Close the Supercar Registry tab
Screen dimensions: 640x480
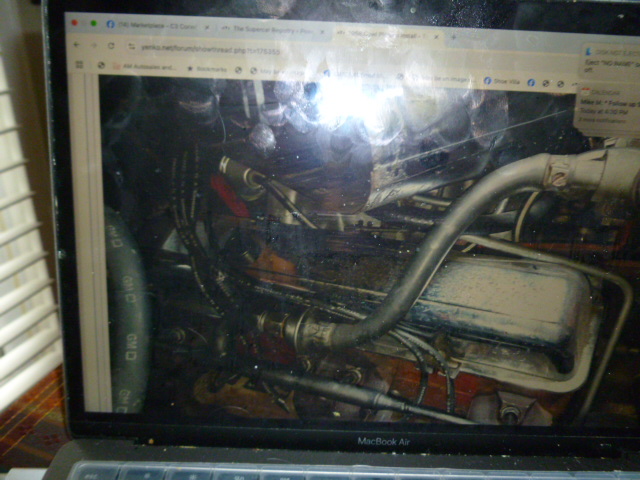pyautogui.click(x=323, y=32)
